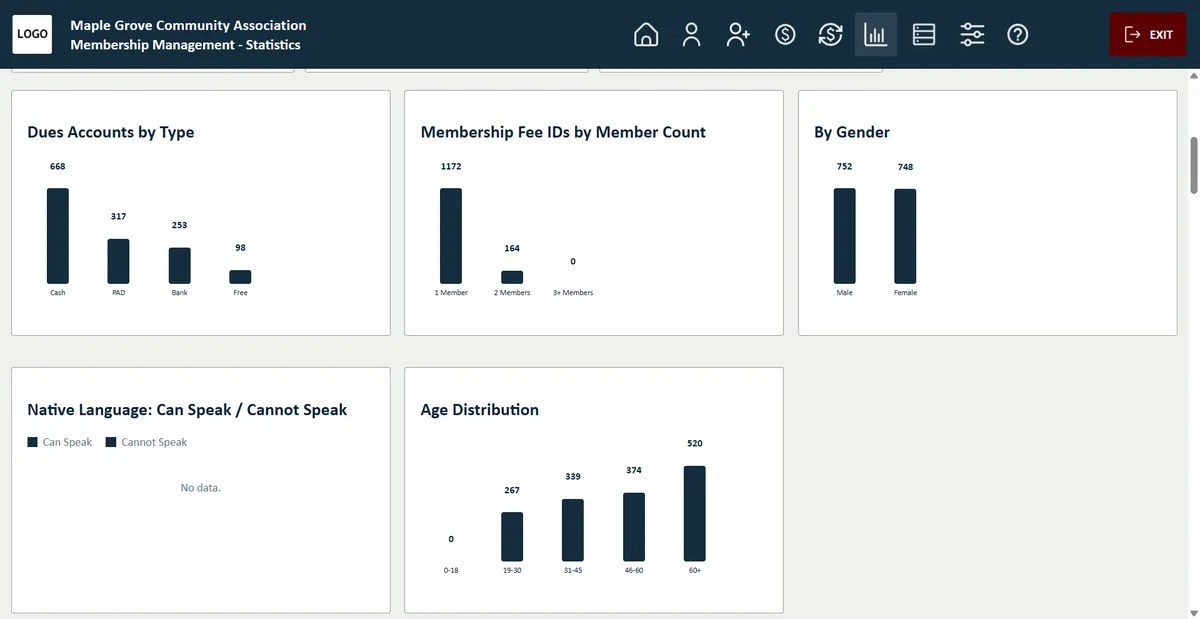Open the Dues dollar icon

click(785, 35)
